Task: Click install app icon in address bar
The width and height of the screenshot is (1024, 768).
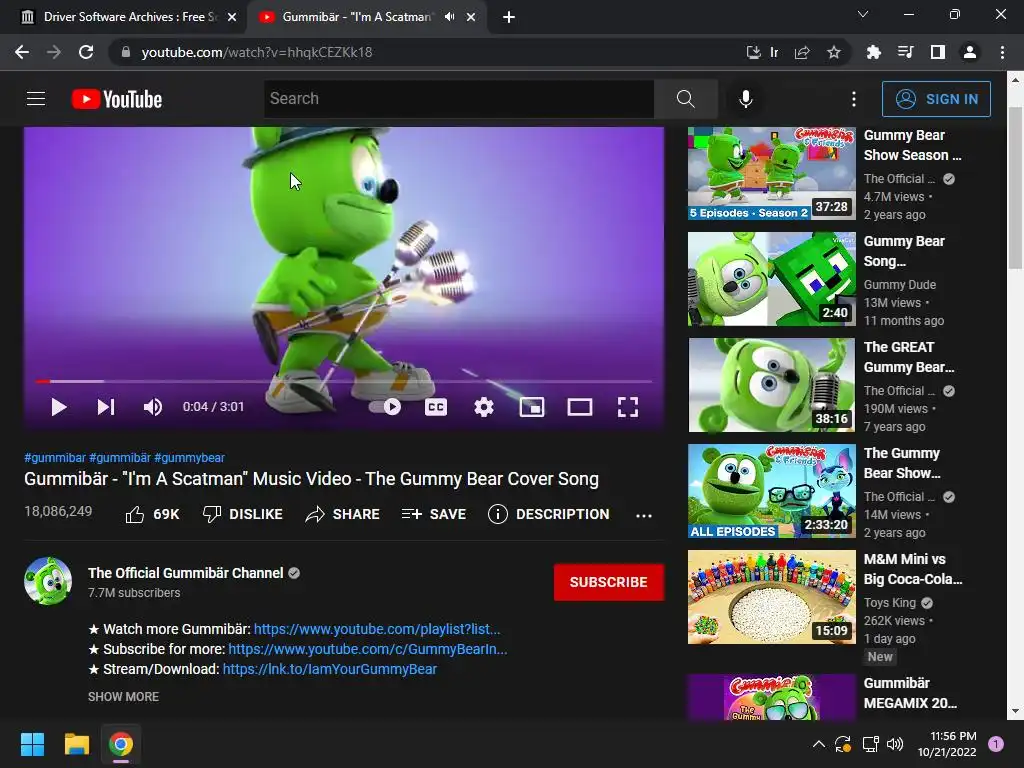Action: coord(754,52)
